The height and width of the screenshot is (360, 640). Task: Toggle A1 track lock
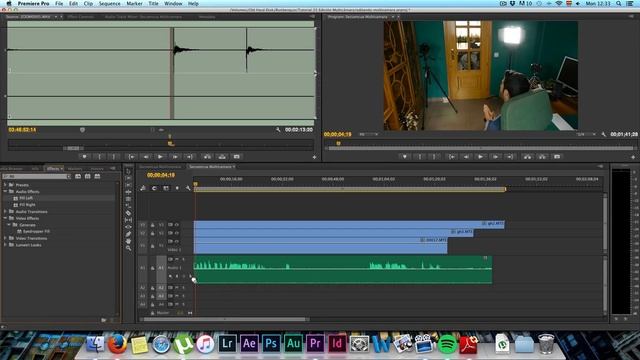pos(153,268)
